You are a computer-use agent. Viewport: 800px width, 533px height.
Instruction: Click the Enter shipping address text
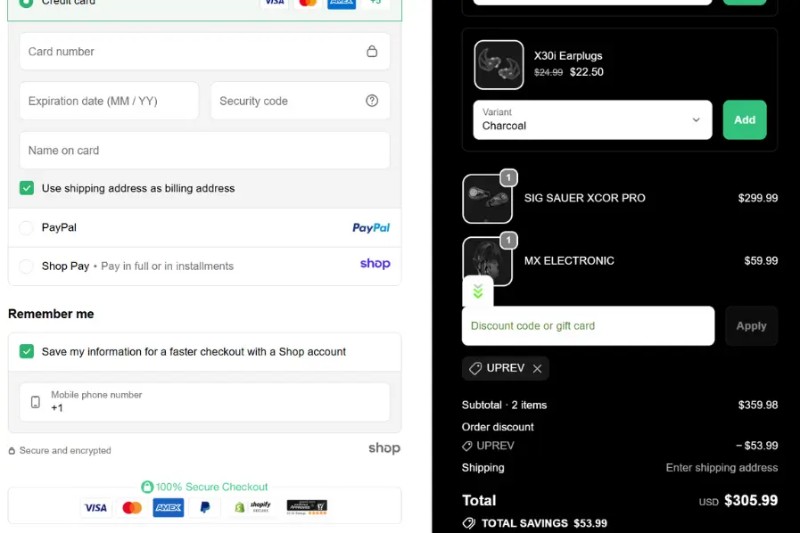[x=721, y=468]
